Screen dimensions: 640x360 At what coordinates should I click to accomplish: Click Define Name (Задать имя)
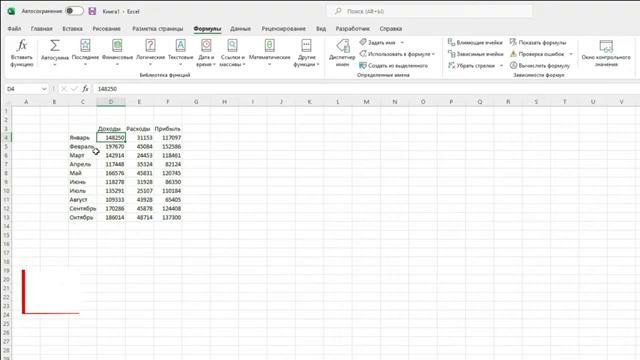[x=382, y=42]
